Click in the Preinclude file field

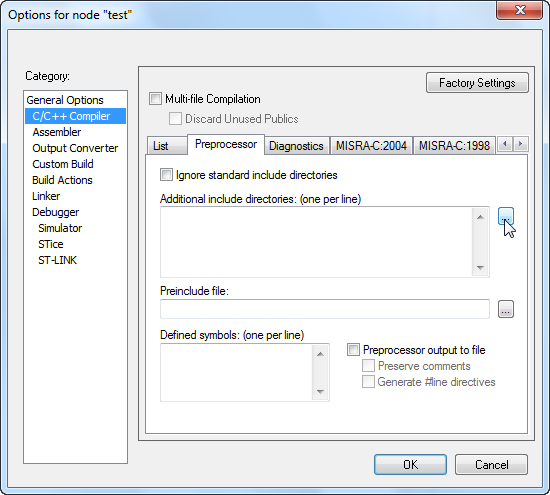(x=325, y=309)
